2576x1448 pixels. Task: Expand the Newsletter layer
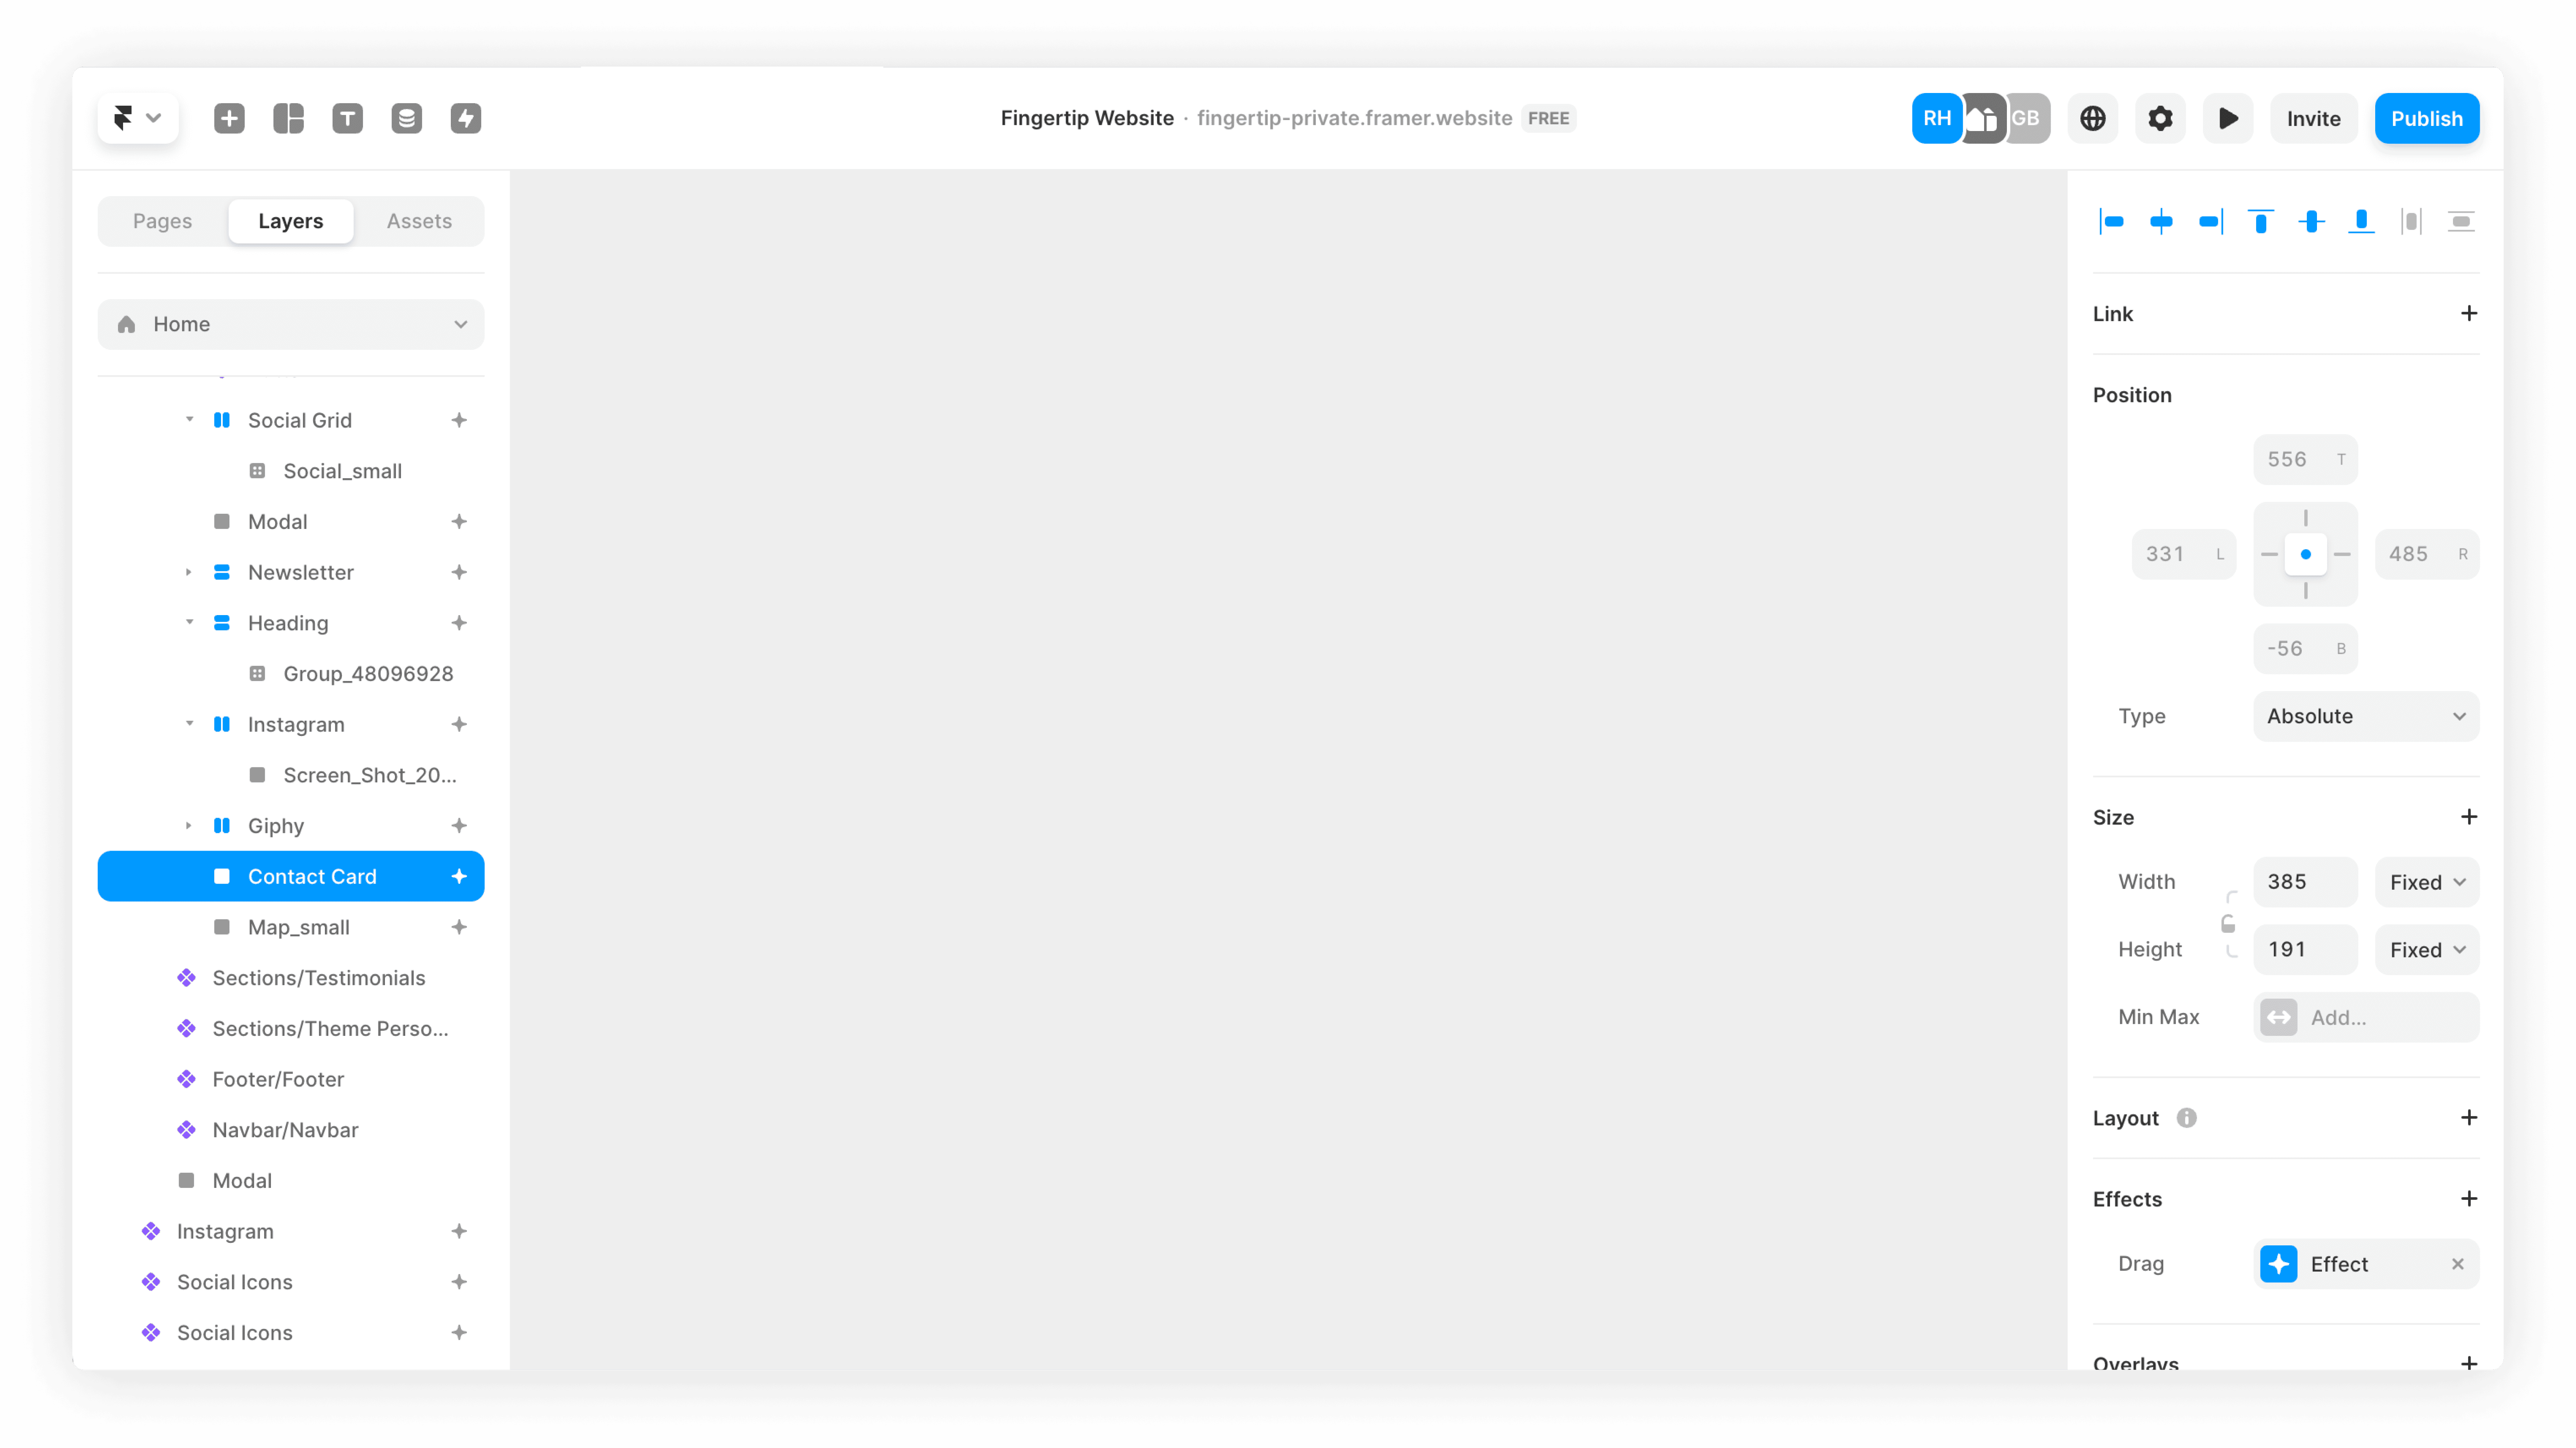point(189,572)
